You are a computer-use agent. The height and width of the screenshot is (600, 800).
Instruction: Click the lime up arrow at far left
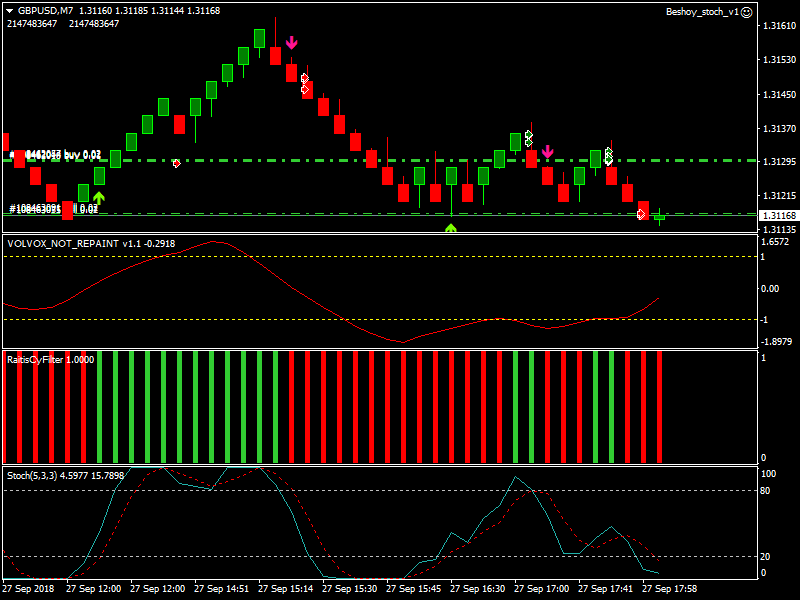pos(99,197)
